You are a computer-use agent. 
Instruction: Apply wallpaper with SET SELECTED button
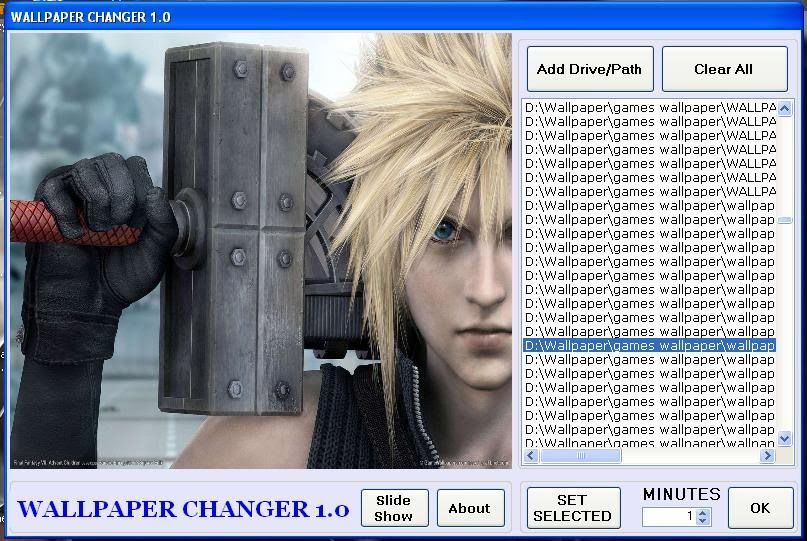coord(573,508)
